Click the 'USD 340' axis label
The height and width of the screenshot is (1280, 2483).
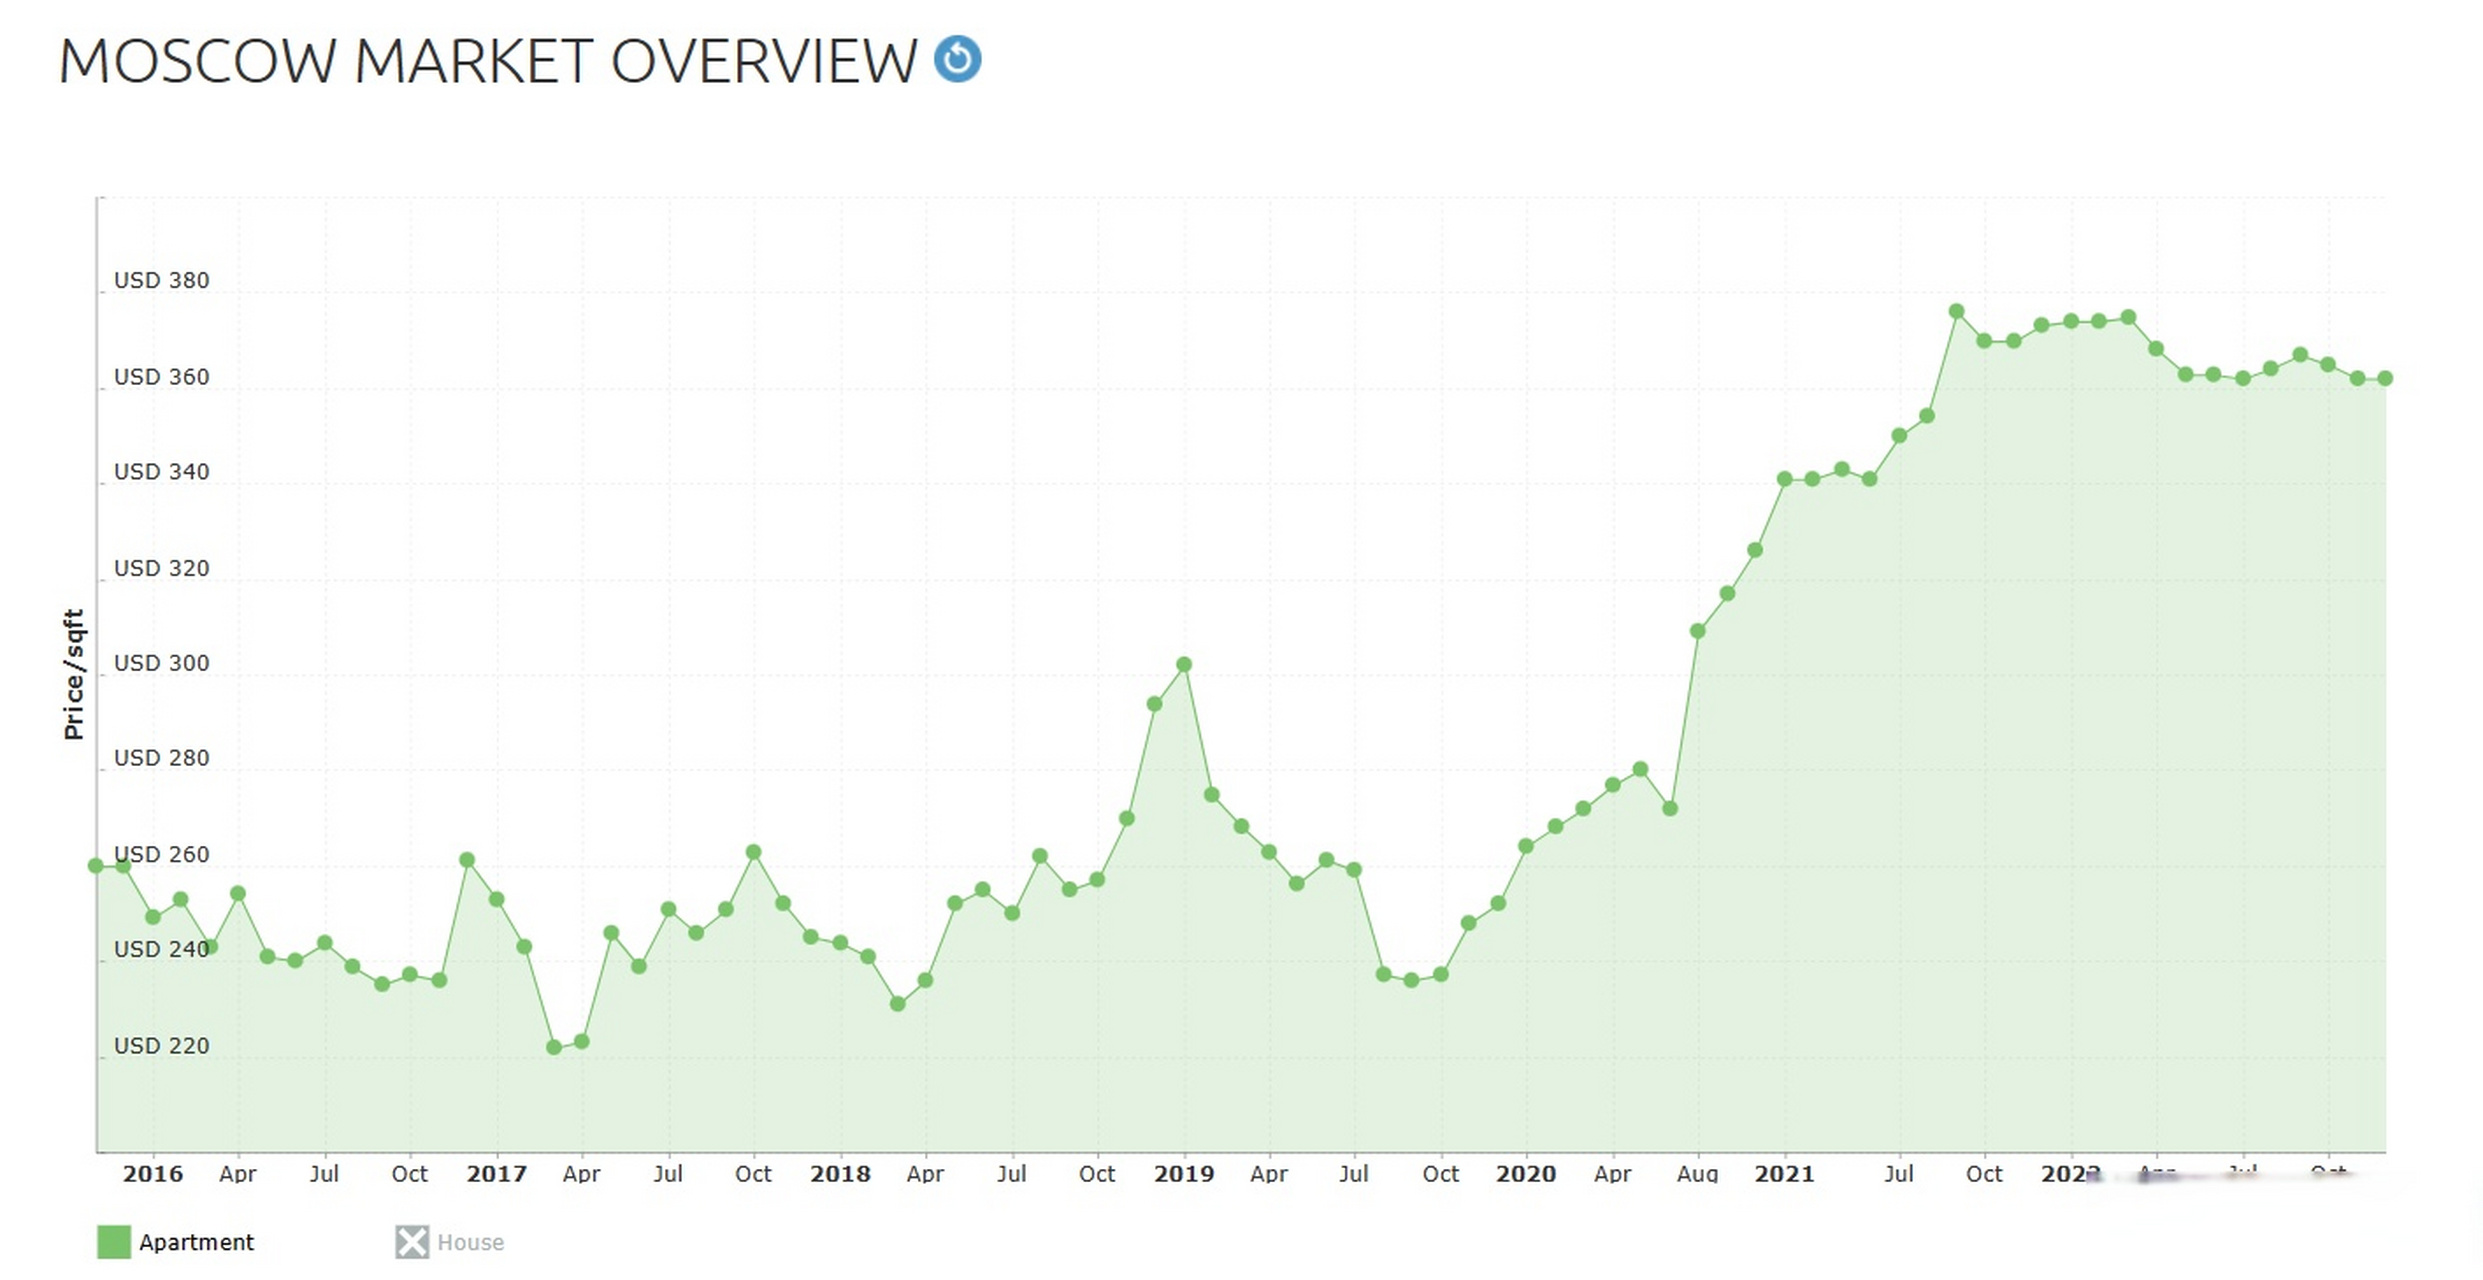[x=162, y=472]
